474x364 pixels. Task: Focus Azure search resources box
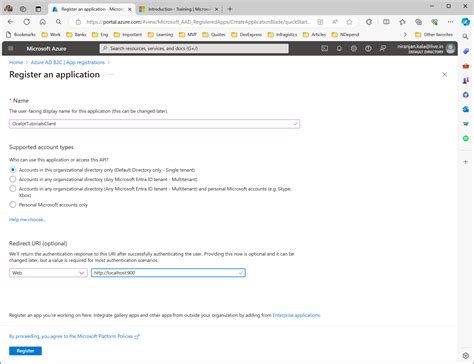tap(194, 49)
